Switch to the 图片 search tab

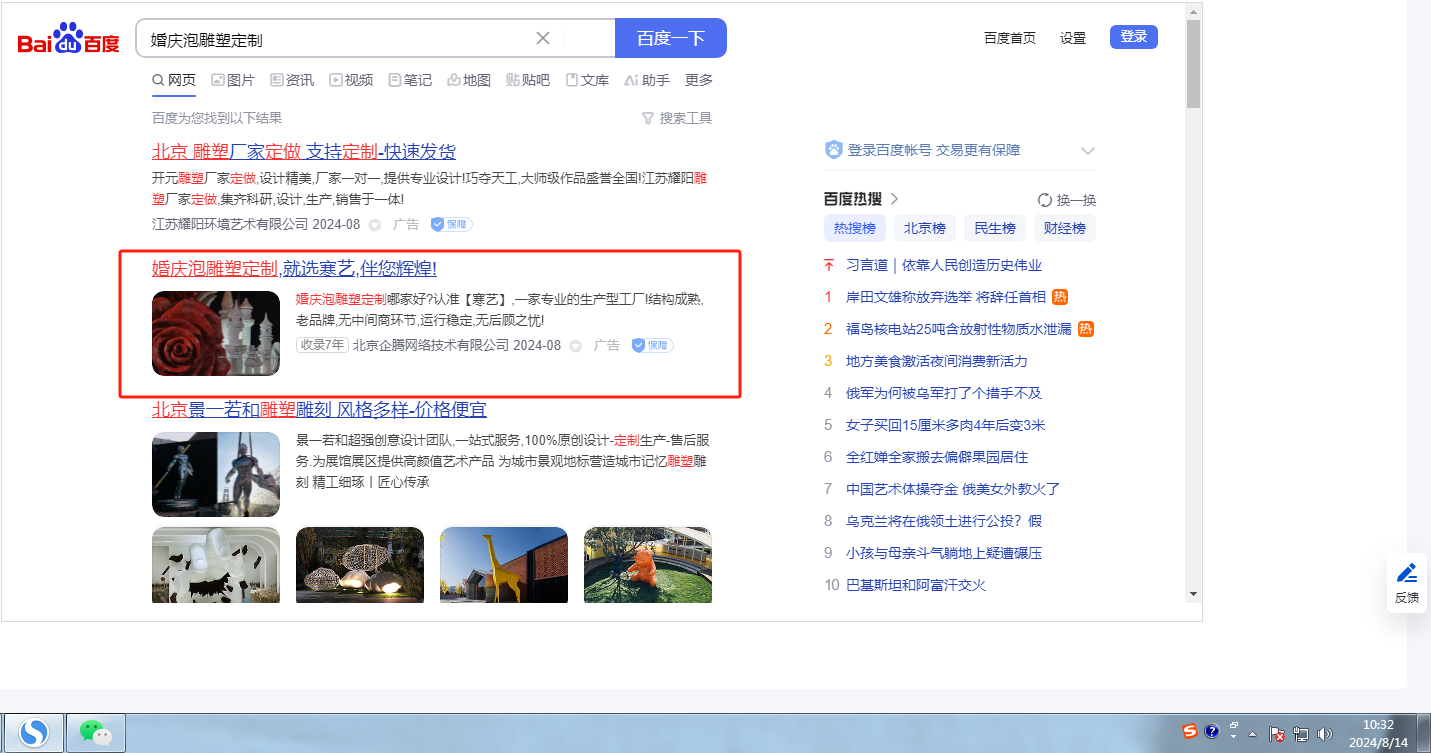[232, 80]
